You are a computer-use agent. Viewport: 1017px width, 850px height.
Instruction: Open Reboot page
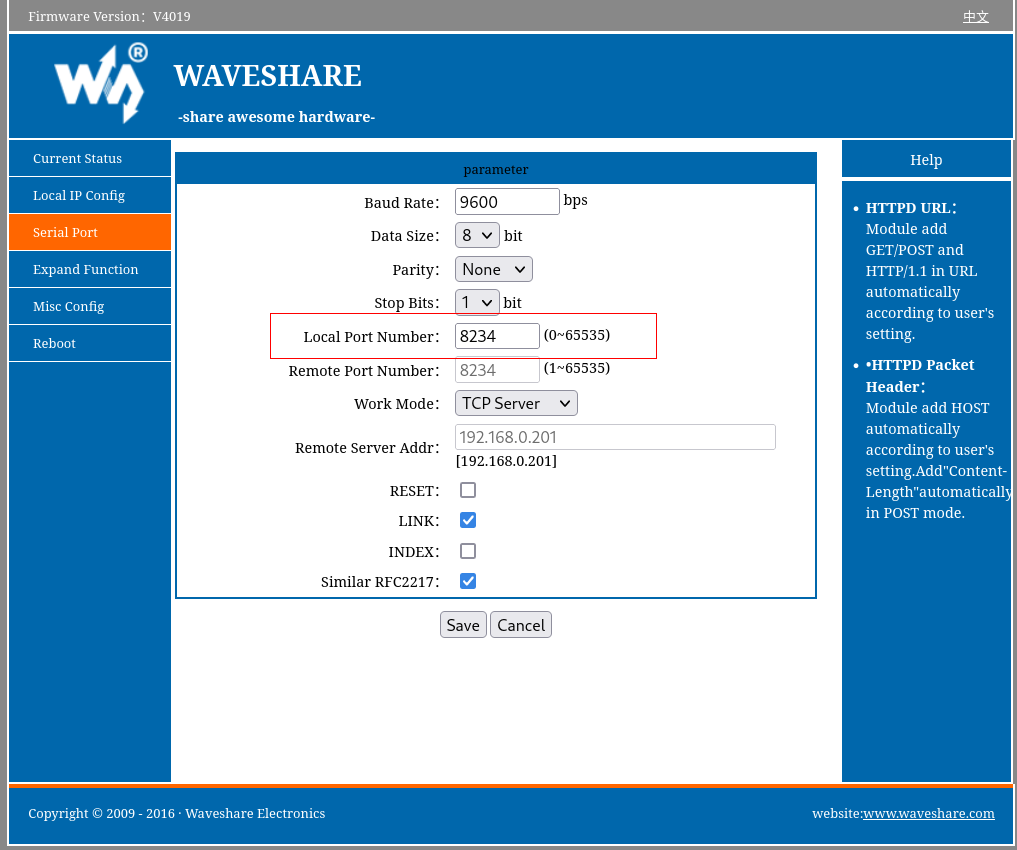click(90, 343)
